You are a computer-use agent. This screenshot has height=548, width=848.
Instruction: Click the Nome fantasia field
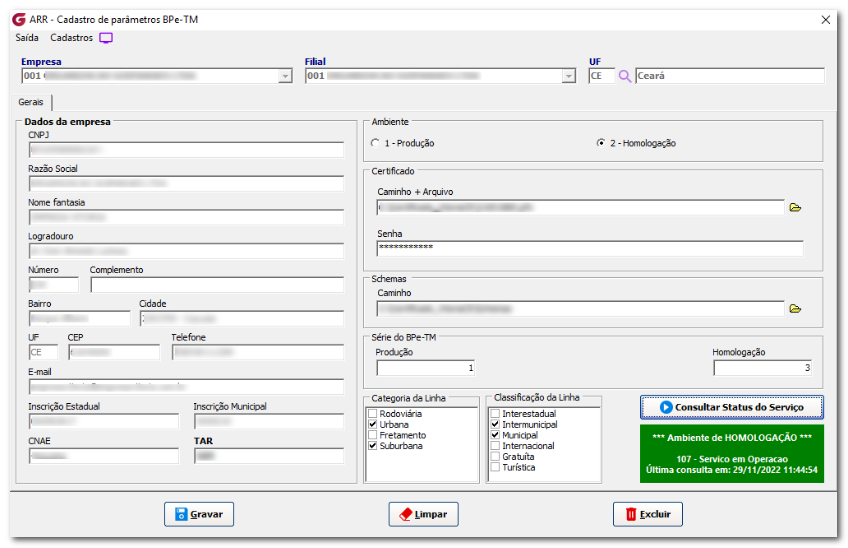pyautogui.click(x=187, y=217)
